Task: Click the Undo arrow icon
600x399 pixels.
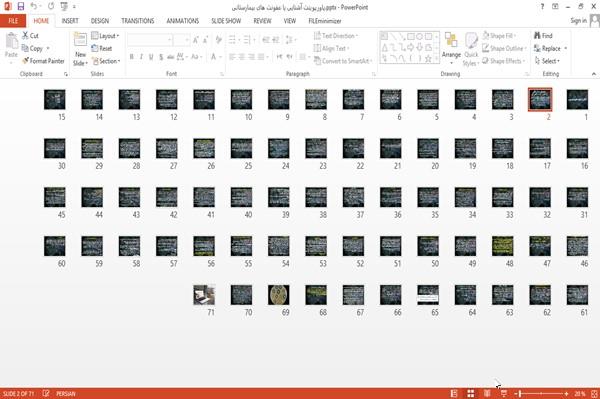Action: tap(34, 6)
